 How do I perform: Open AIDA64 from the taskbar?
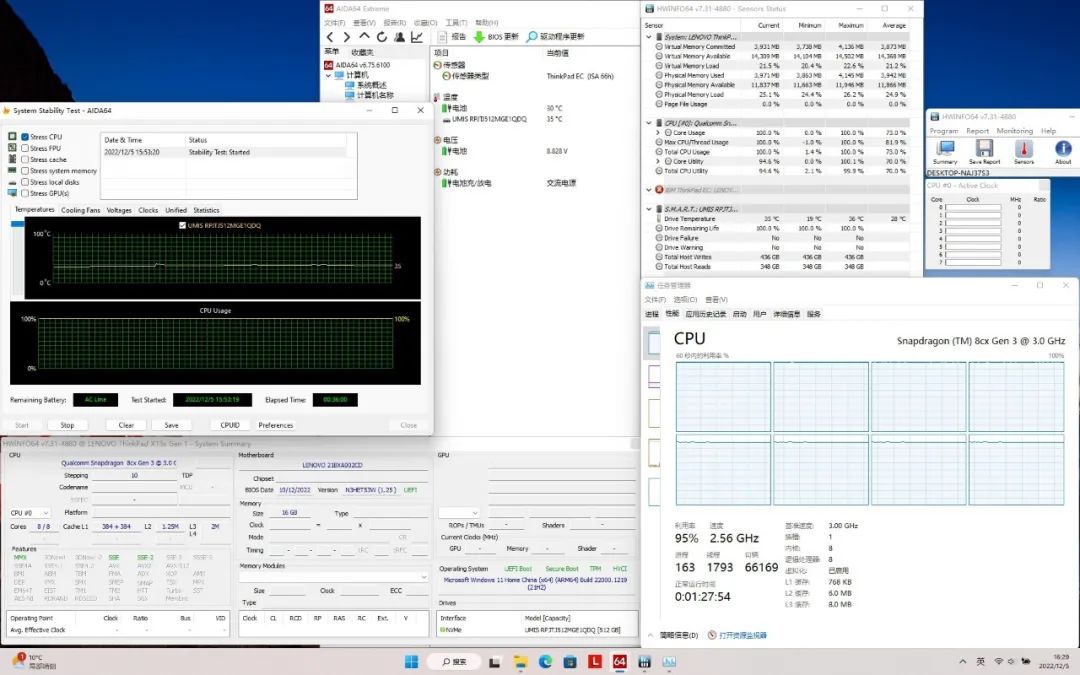[x=619, y=662]
